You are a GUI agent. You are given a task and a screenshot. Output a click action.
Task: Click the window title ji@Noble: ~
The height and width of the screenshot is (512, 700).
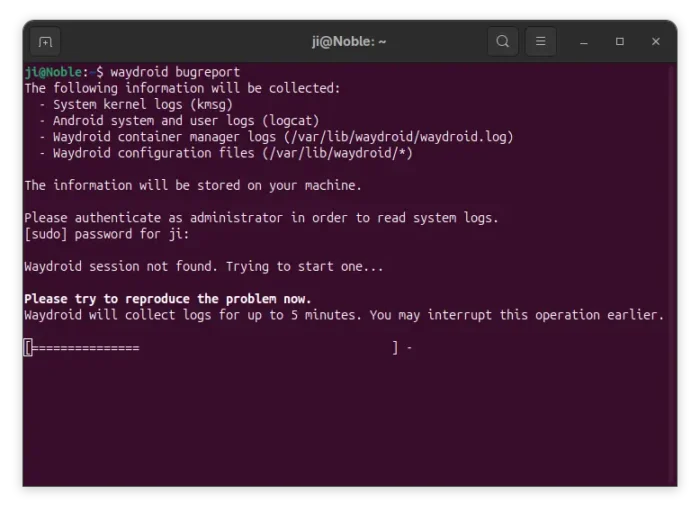click(348, 42)
